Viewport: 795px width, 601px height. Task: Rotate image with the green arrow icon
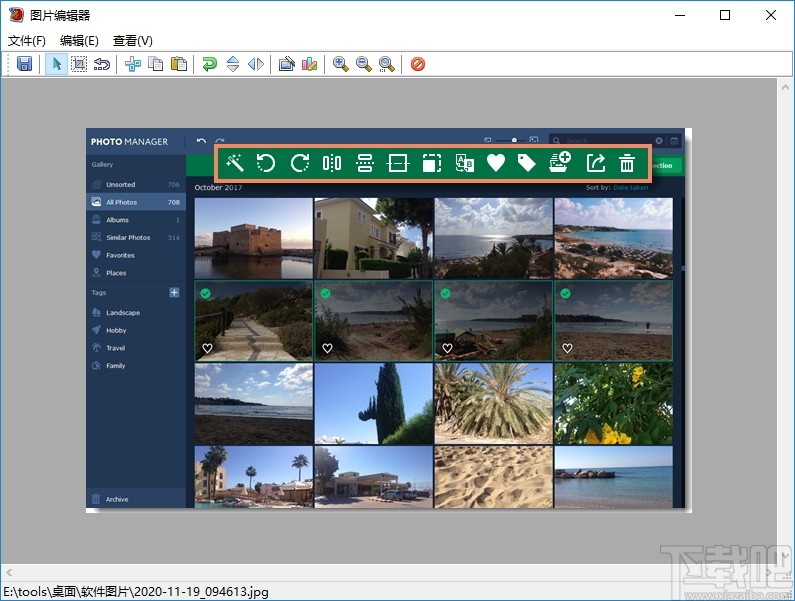coord(209,64)
